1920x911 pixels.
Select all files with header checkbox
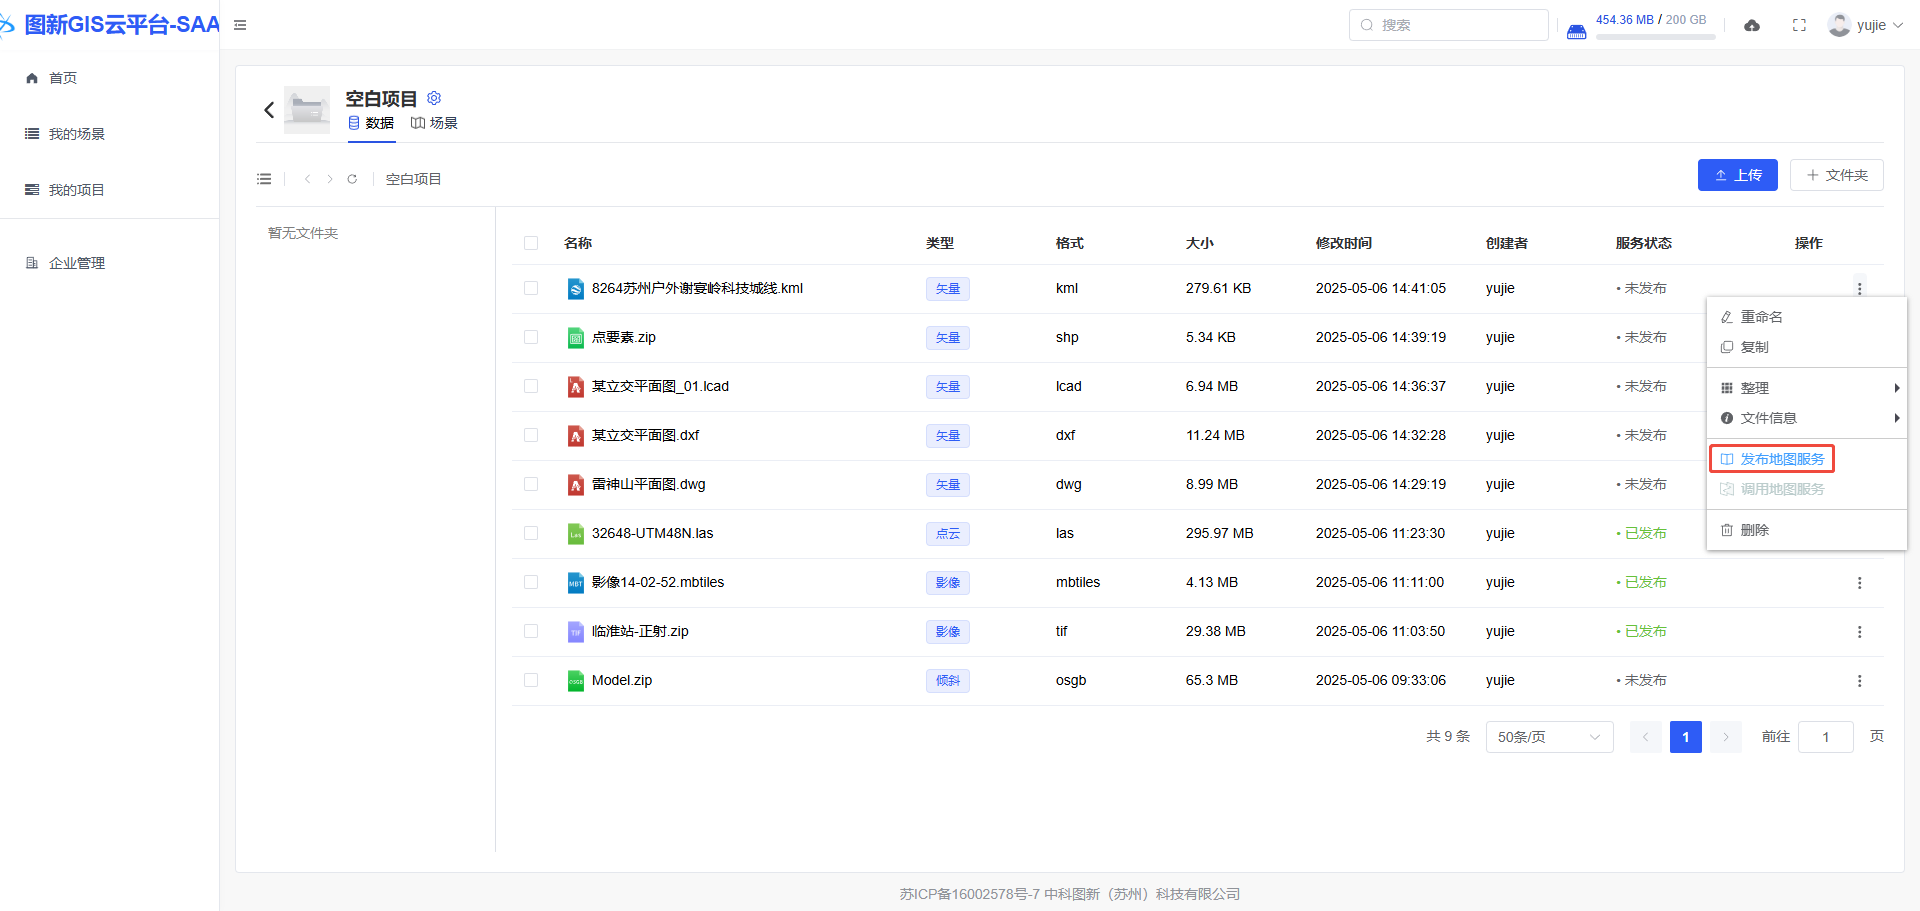point(531,243)
